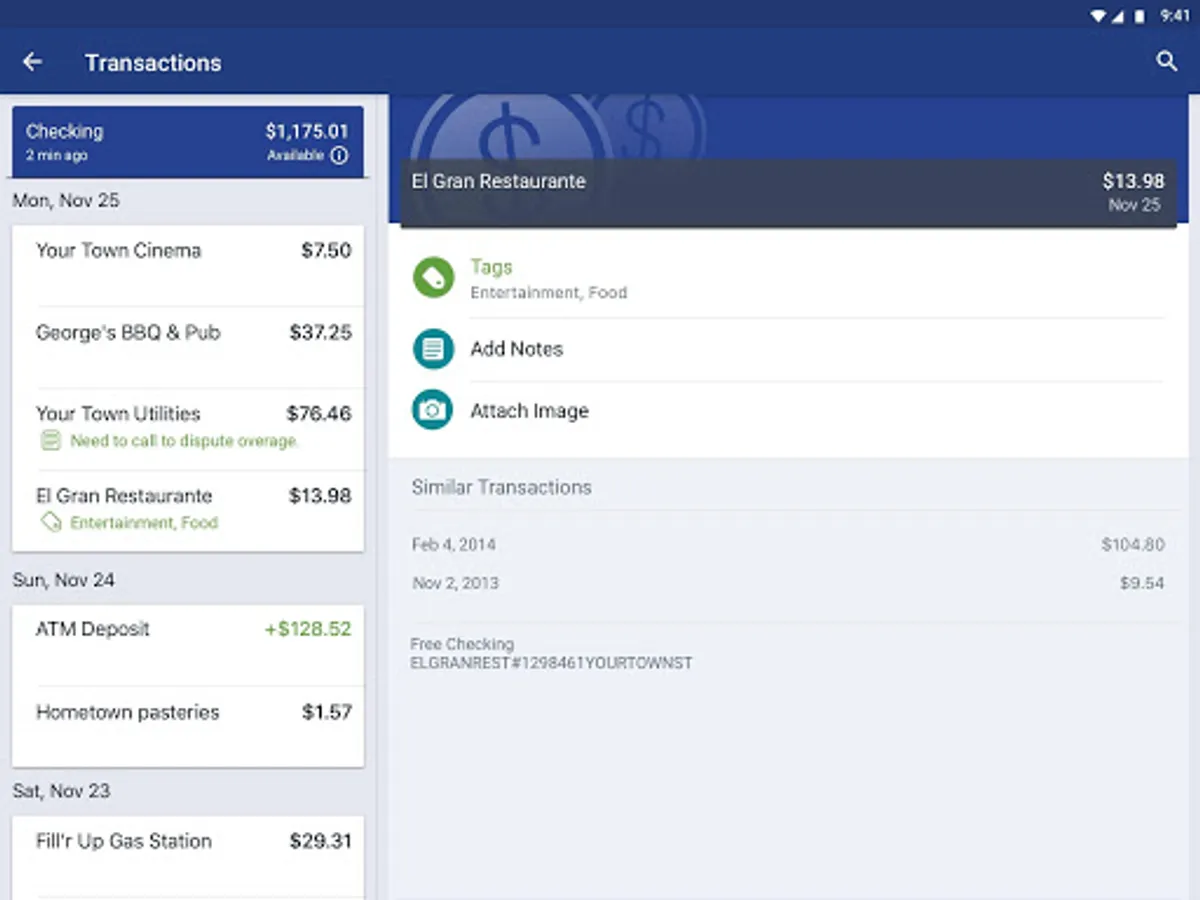Select the Hometown pasteries transaction

pyautogui.click(x=188, y=727)
